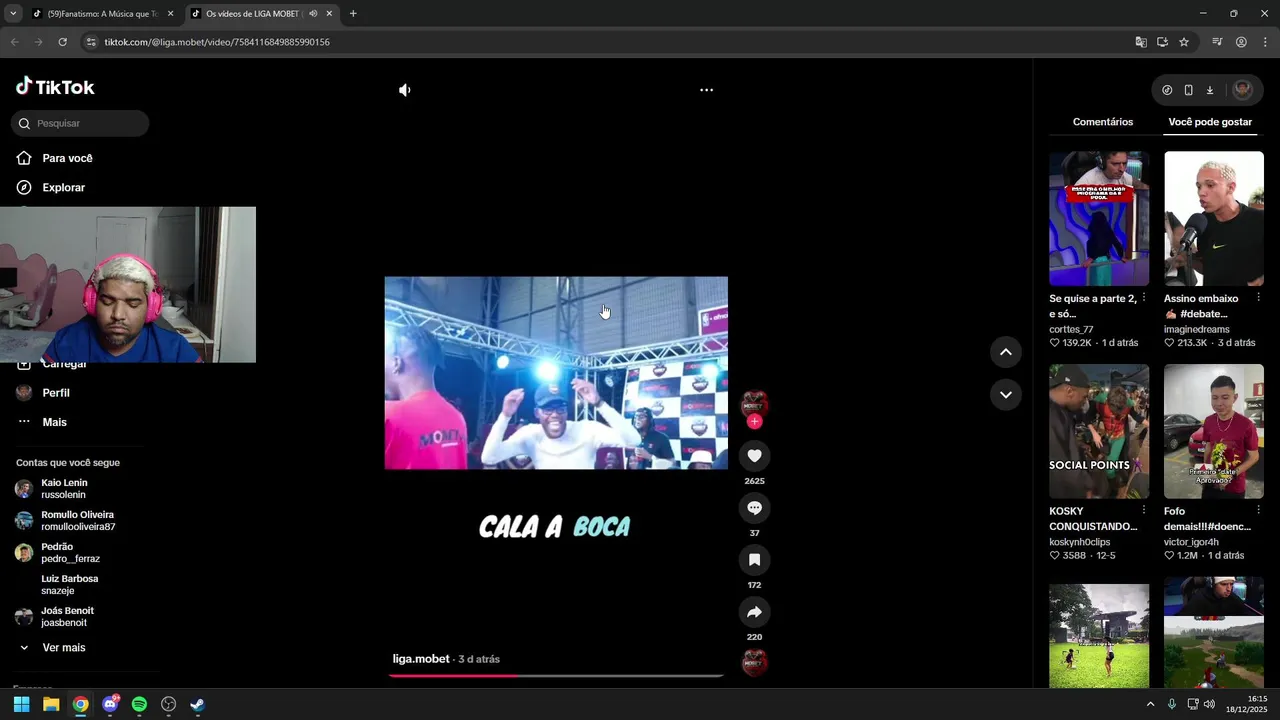This screenshot has height=720, width=1280.
Task: Open Discord from the taskbar
Action: pyautogui.click(x=110, y=704)
